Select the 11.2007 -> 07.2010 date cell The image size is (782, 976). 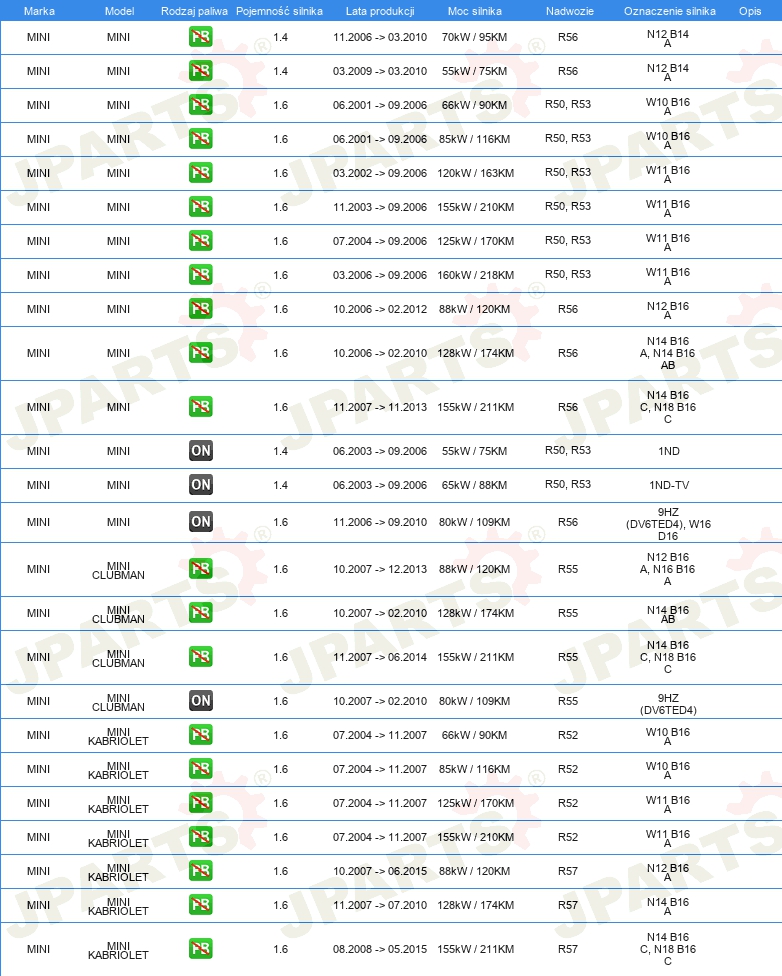point(380,905)
